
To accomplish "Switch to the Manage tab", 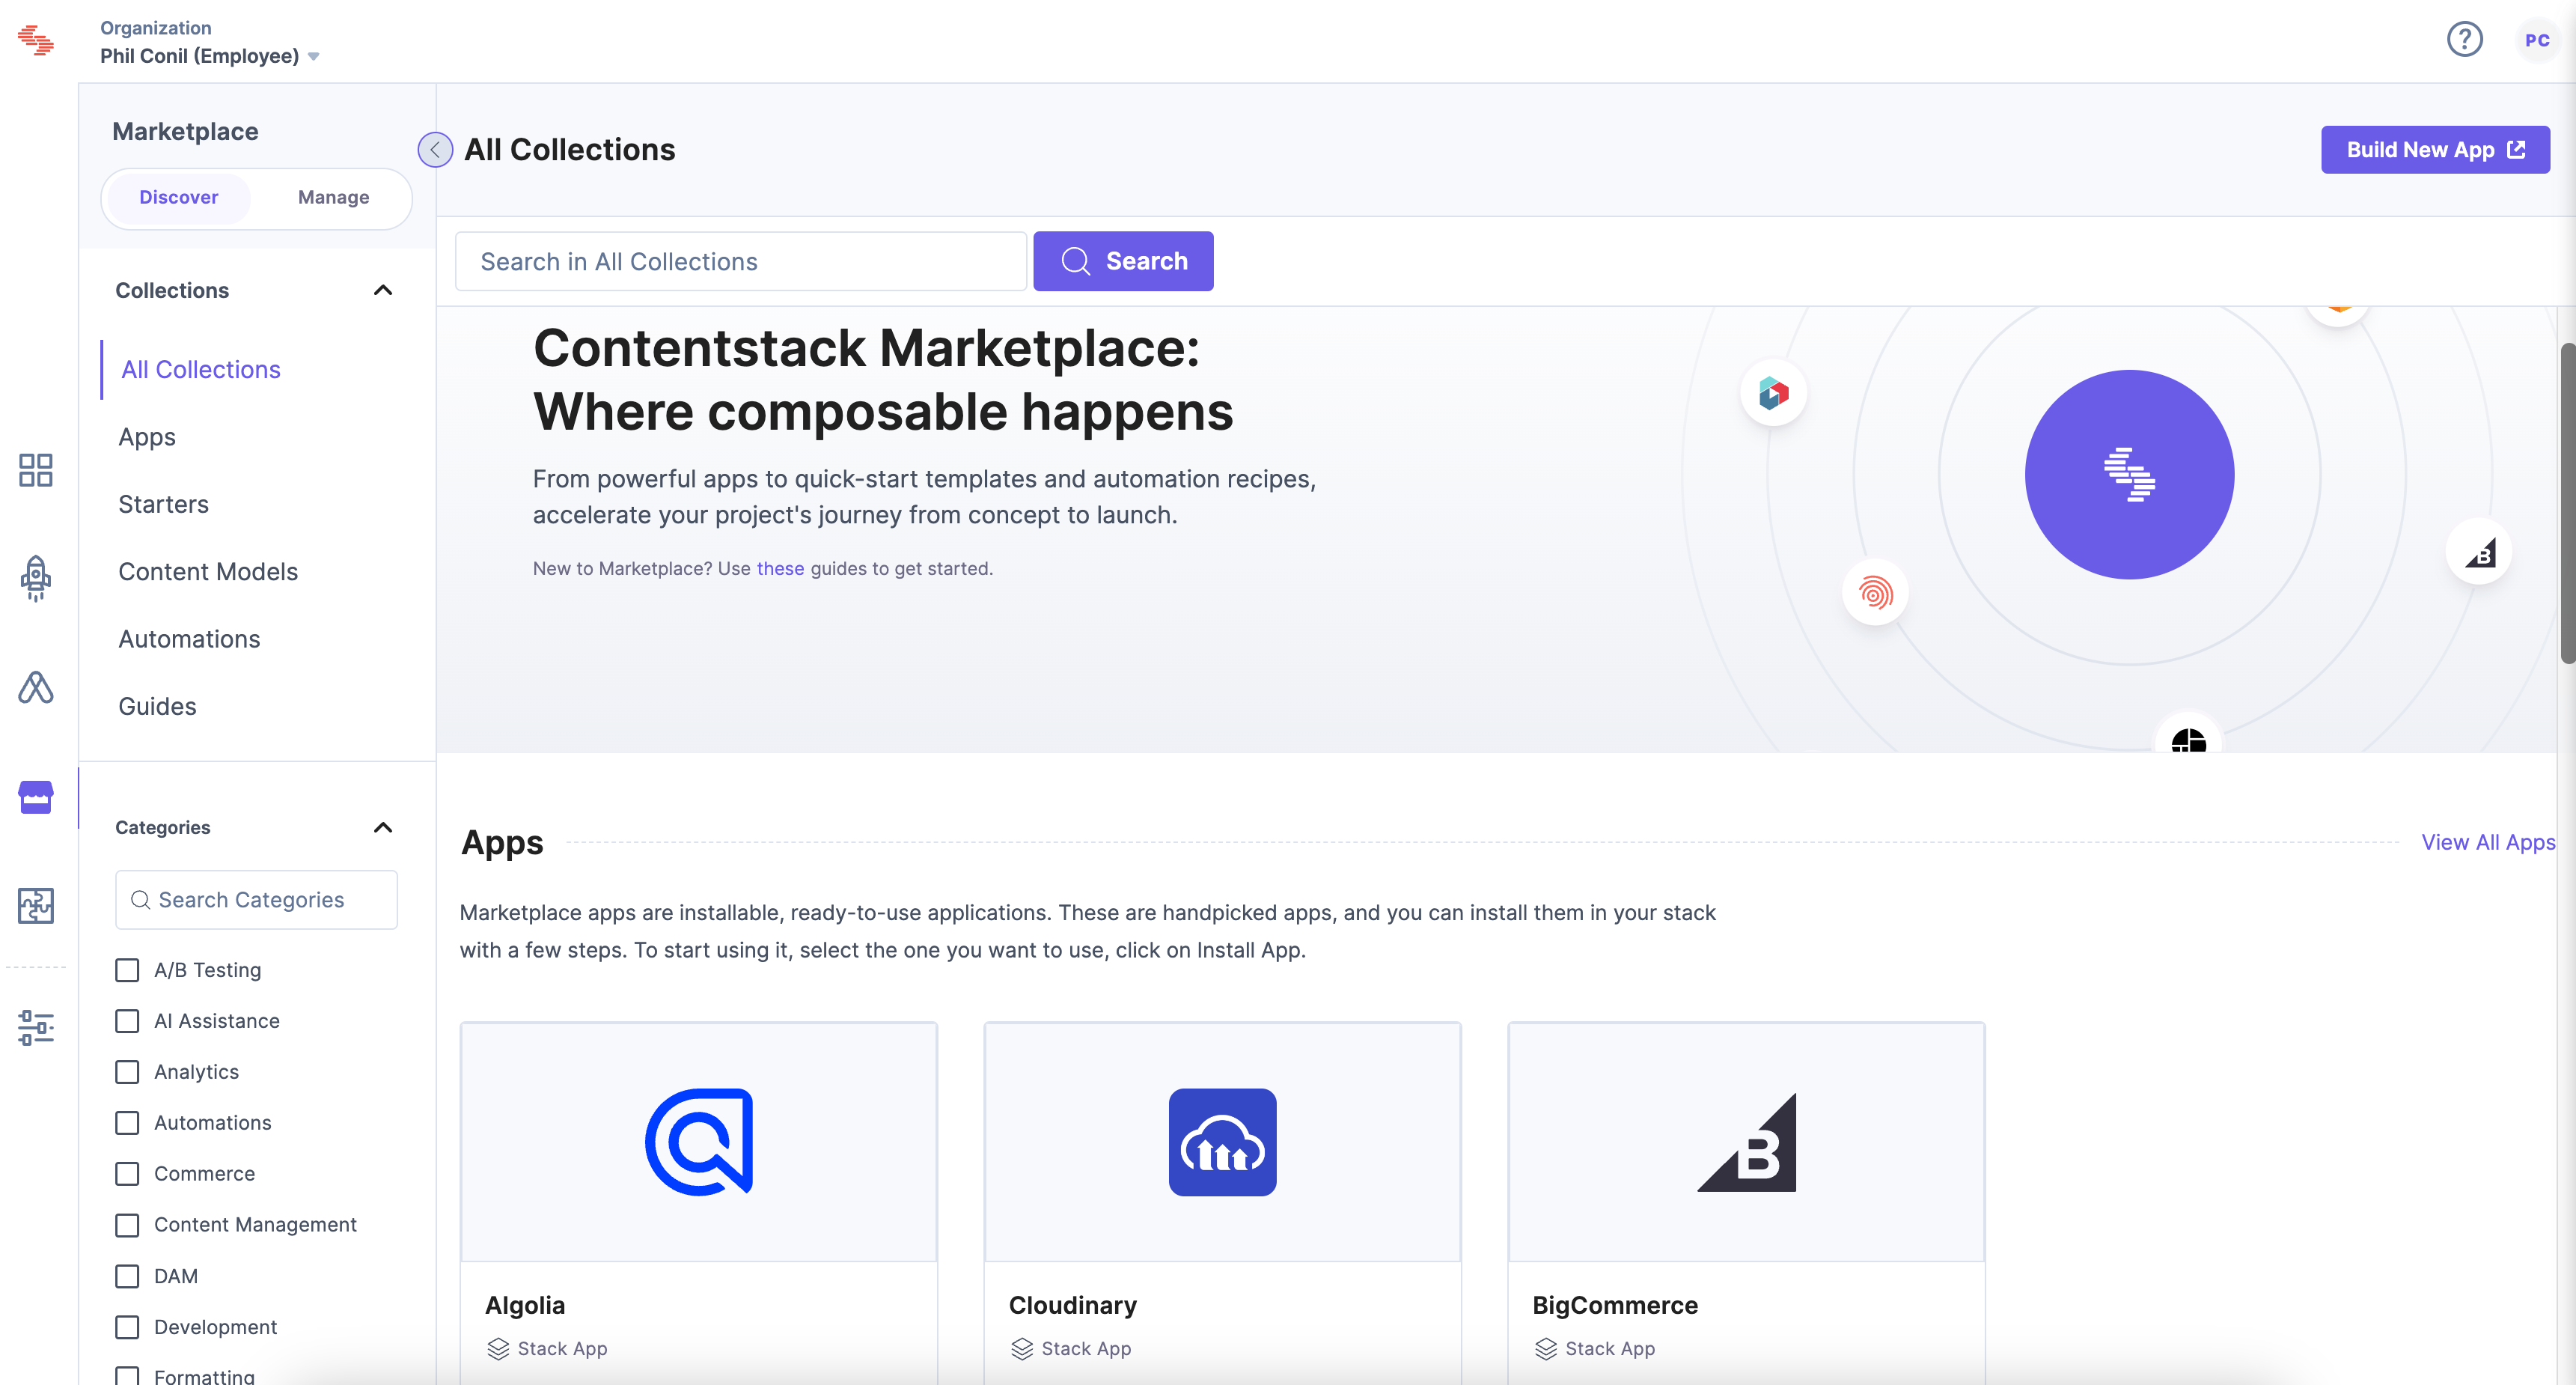I will (332, 197).
